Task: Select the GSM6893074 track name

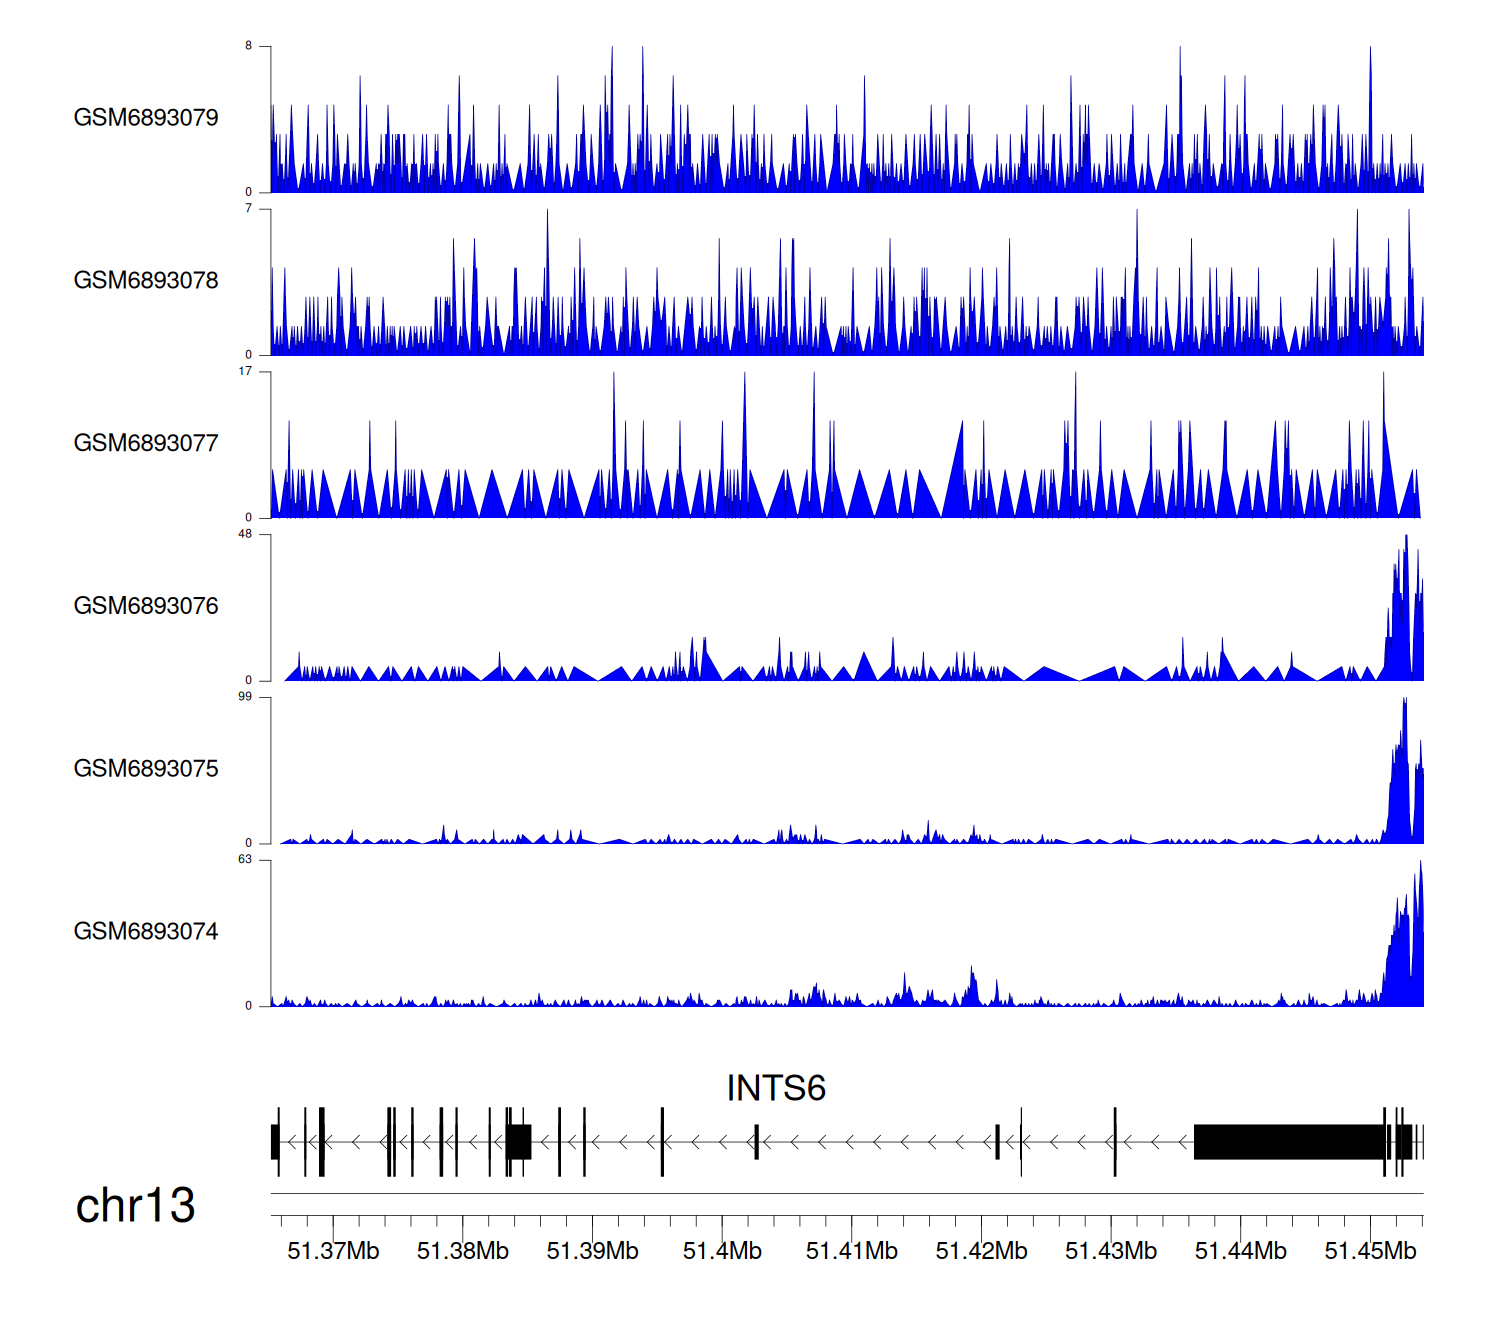Action: pos(146,932)
